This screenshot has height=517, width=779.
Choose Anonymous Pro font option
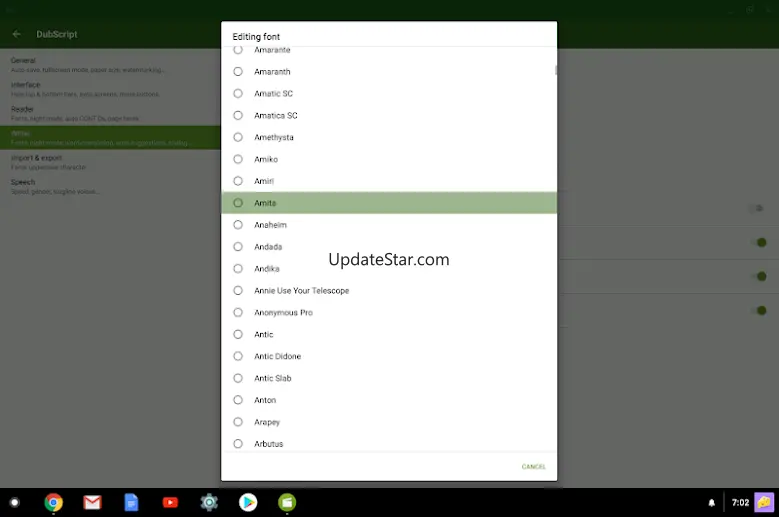coord(238,313)
